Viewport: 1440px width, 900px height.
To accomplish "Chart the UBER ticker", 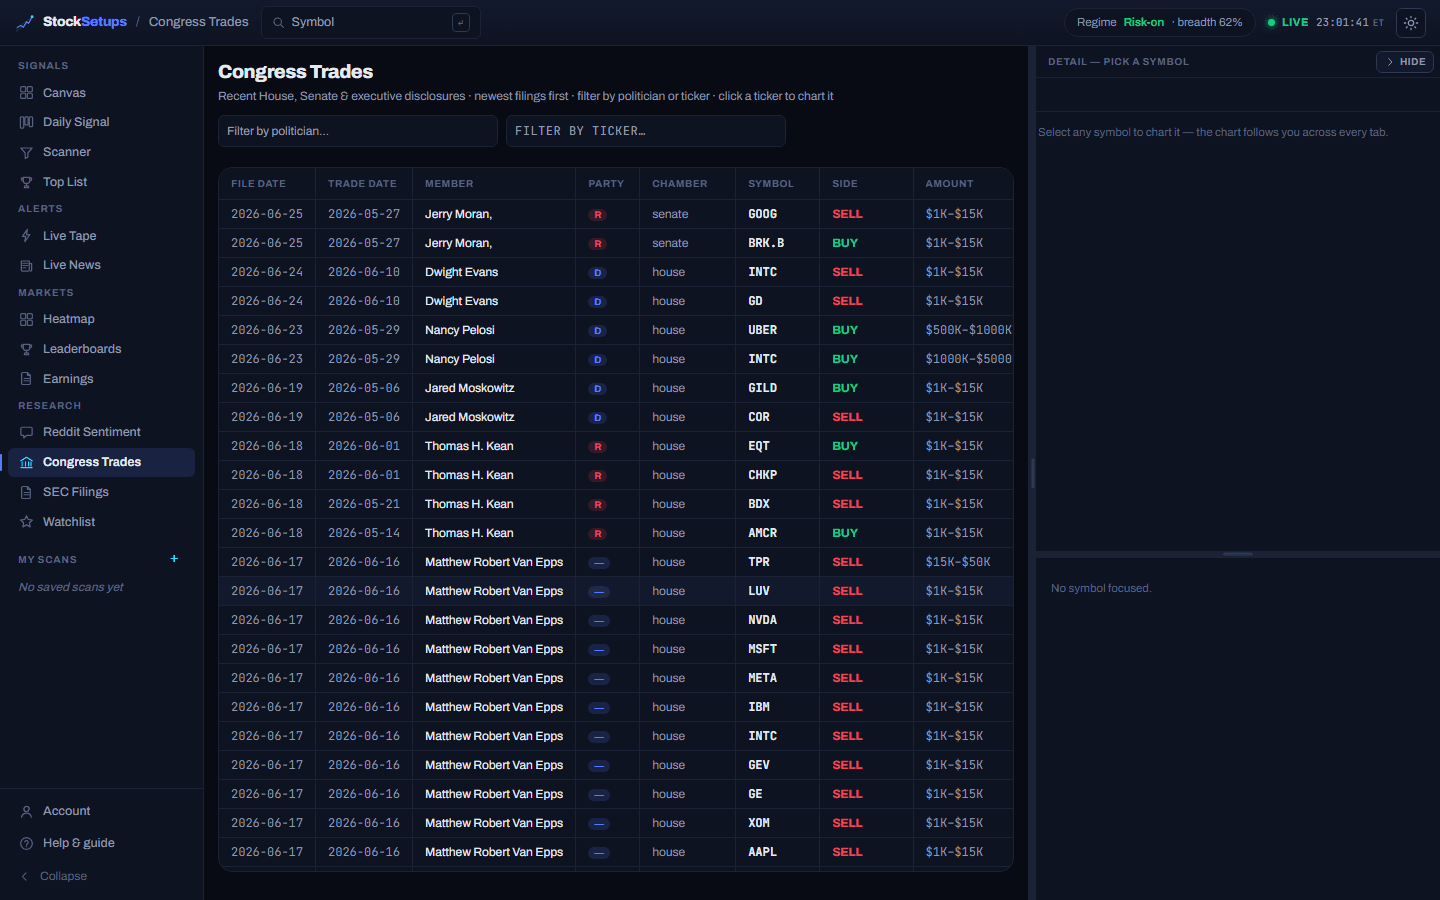I will 762,330.
